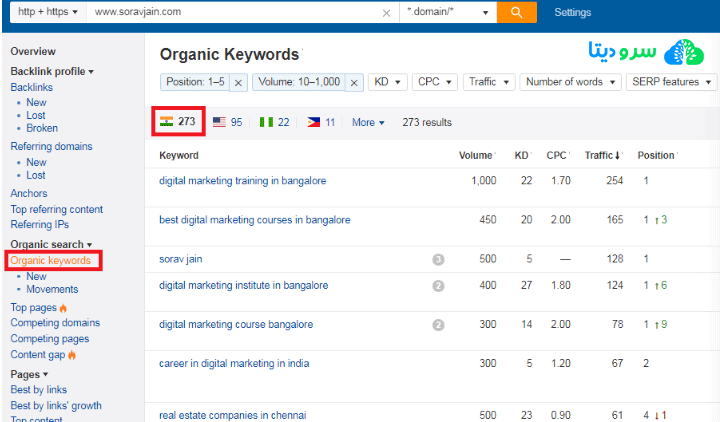
Task: Expand the More countries dropdown
Action: coord(368,122)
